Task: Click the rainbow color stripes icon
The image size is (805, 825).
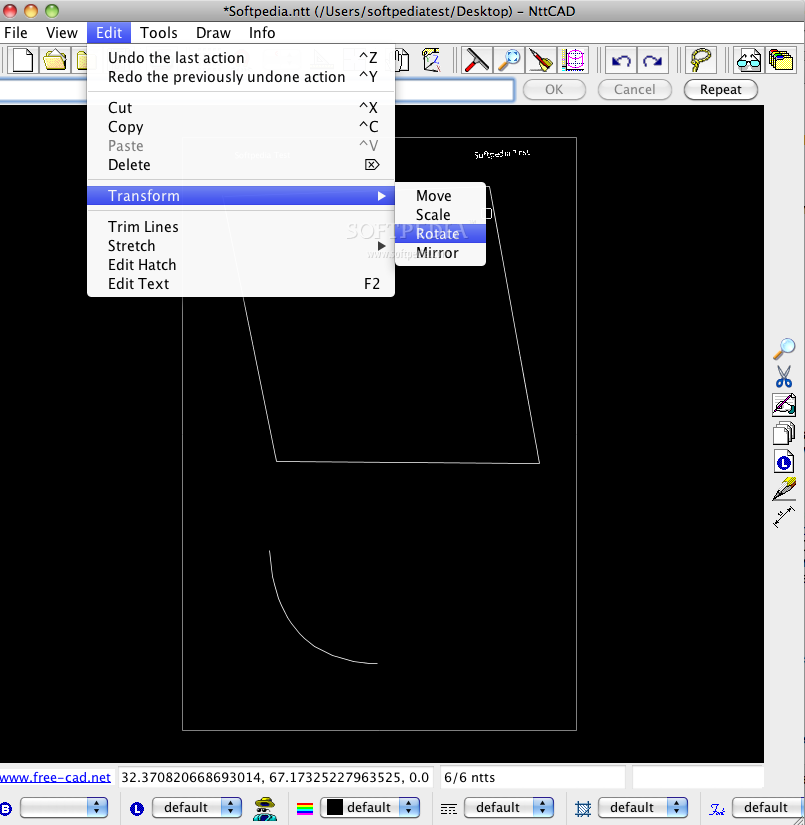Action: (x=305, y=808)
